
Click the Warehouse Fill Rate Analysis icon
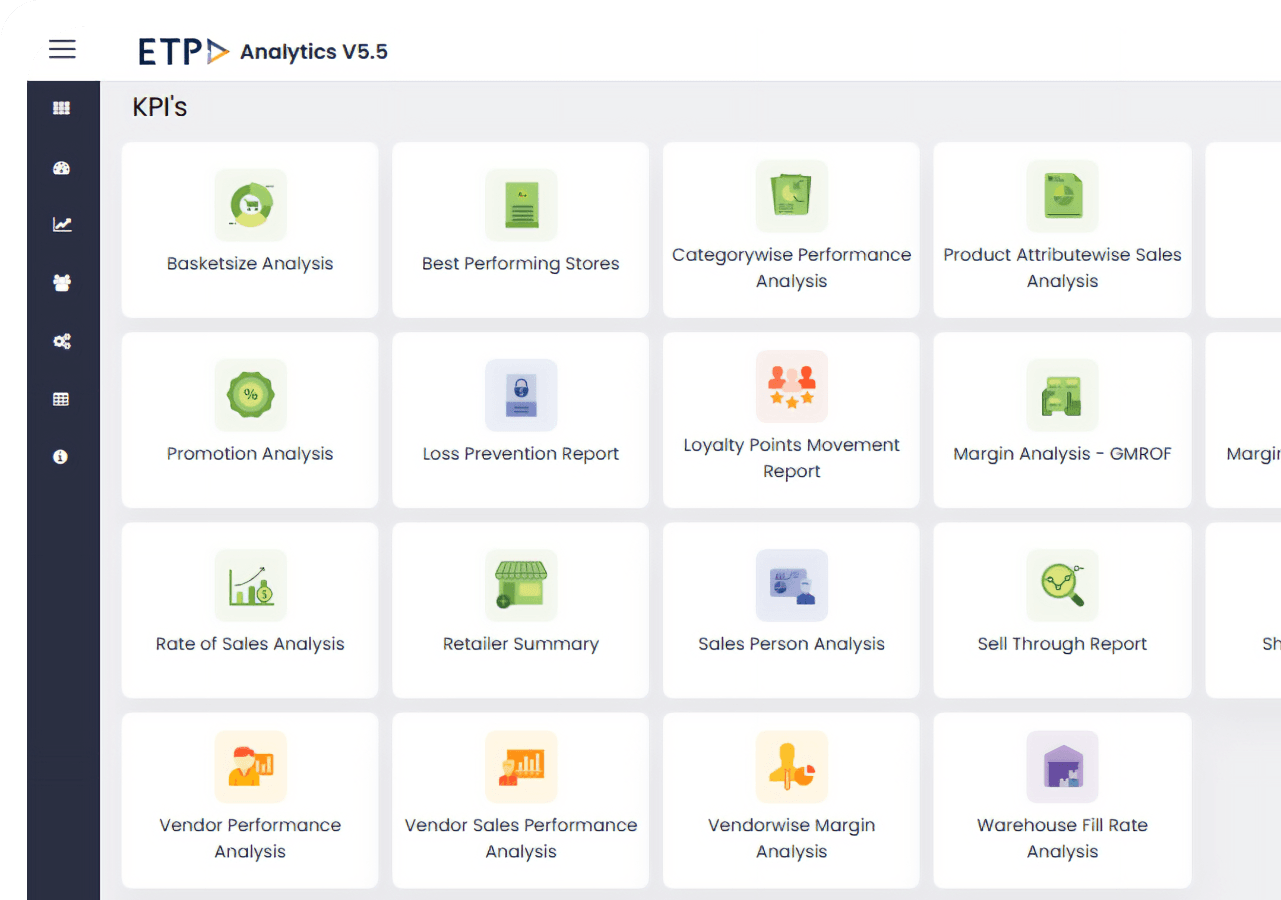coord(1062,767)
